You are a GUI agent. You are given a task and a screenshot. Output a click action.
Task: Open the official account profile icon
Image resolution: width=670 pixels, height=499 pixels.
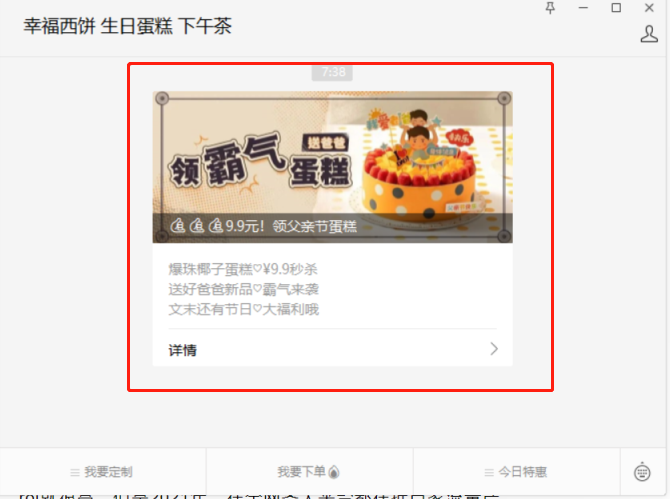click(649, 34)
